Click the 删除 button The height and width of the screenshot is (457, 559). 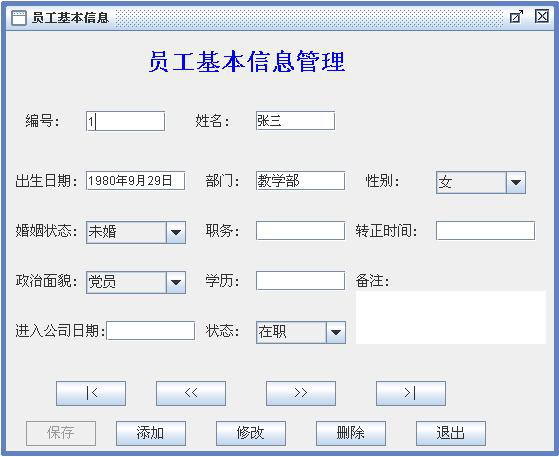tap(351, 433)
